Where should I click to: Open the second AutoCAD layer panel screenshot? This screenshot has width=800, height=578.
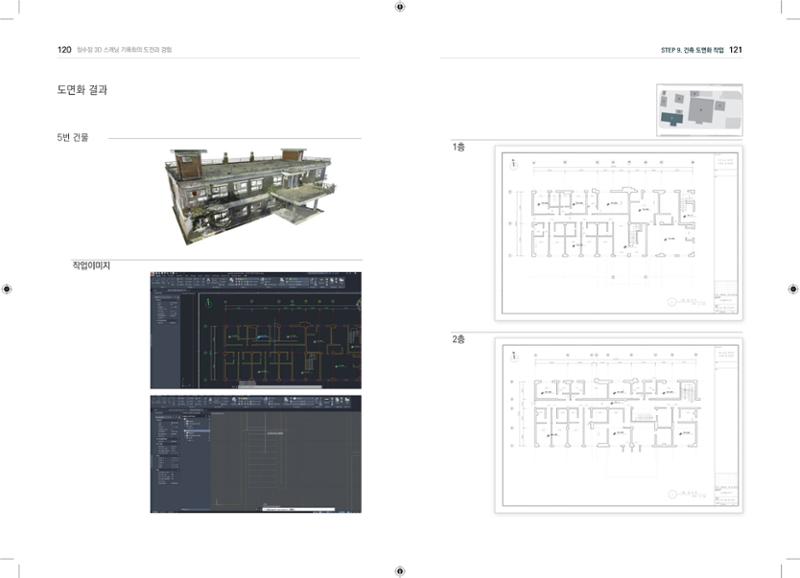tap(256, 454)
